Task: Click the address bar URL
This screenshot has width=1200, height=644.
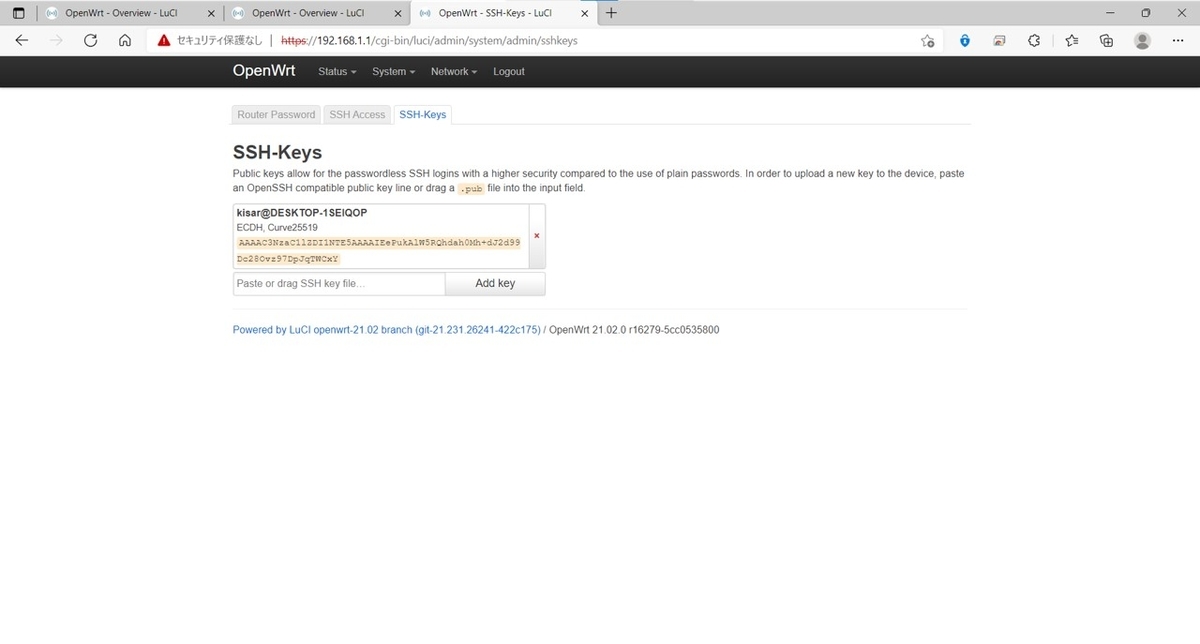Action: pyautogui.click(x=429, y=41)
